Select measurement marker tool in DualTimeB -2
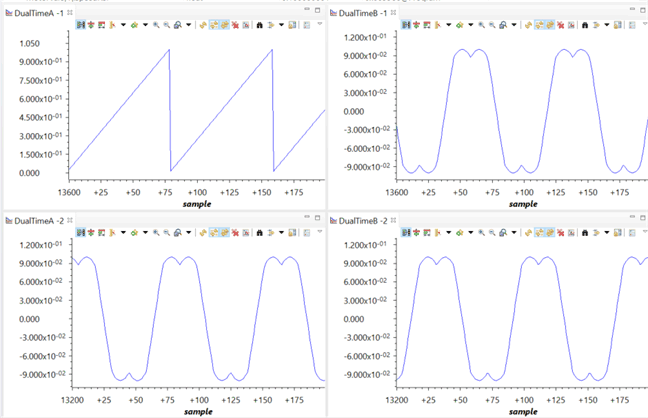Image resolution: width=648 pixels, height=418 pixels. coord(438,233)
